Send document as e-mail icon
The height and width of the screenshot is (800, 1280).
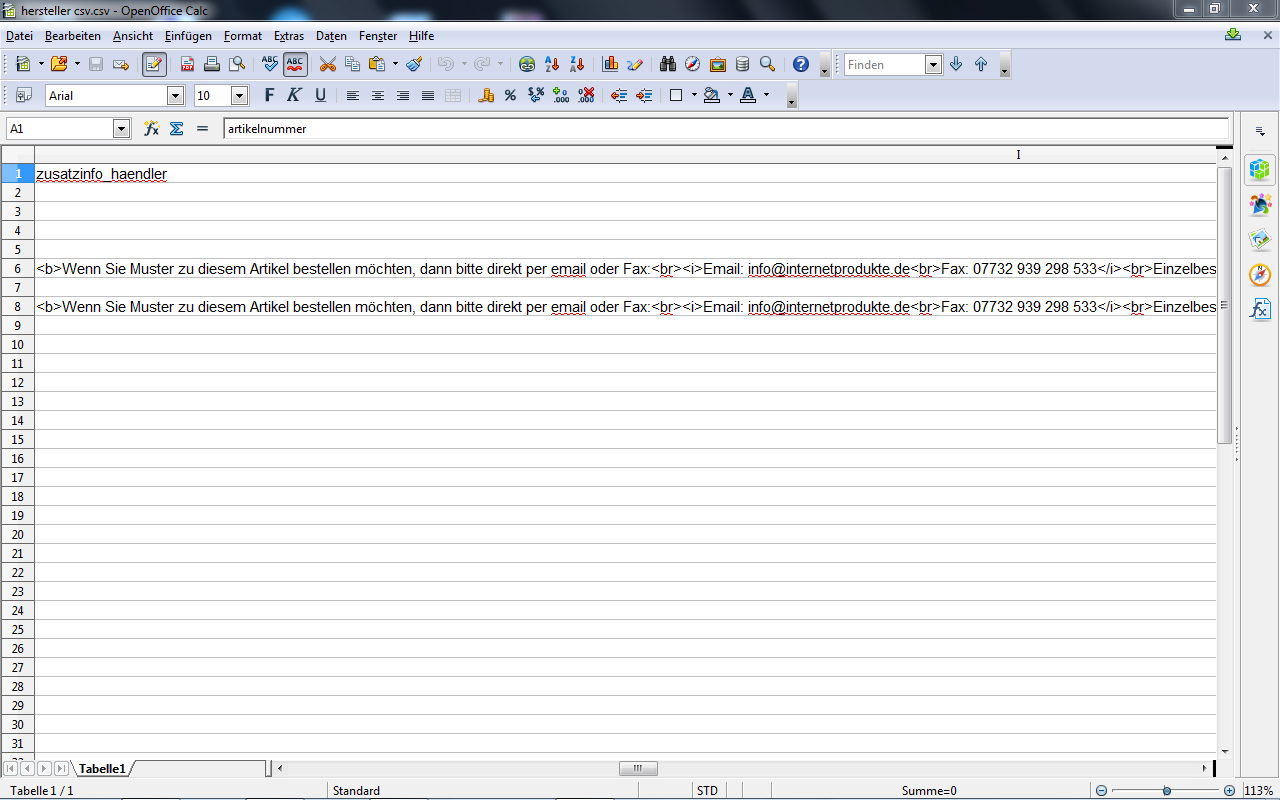(121, 64)
